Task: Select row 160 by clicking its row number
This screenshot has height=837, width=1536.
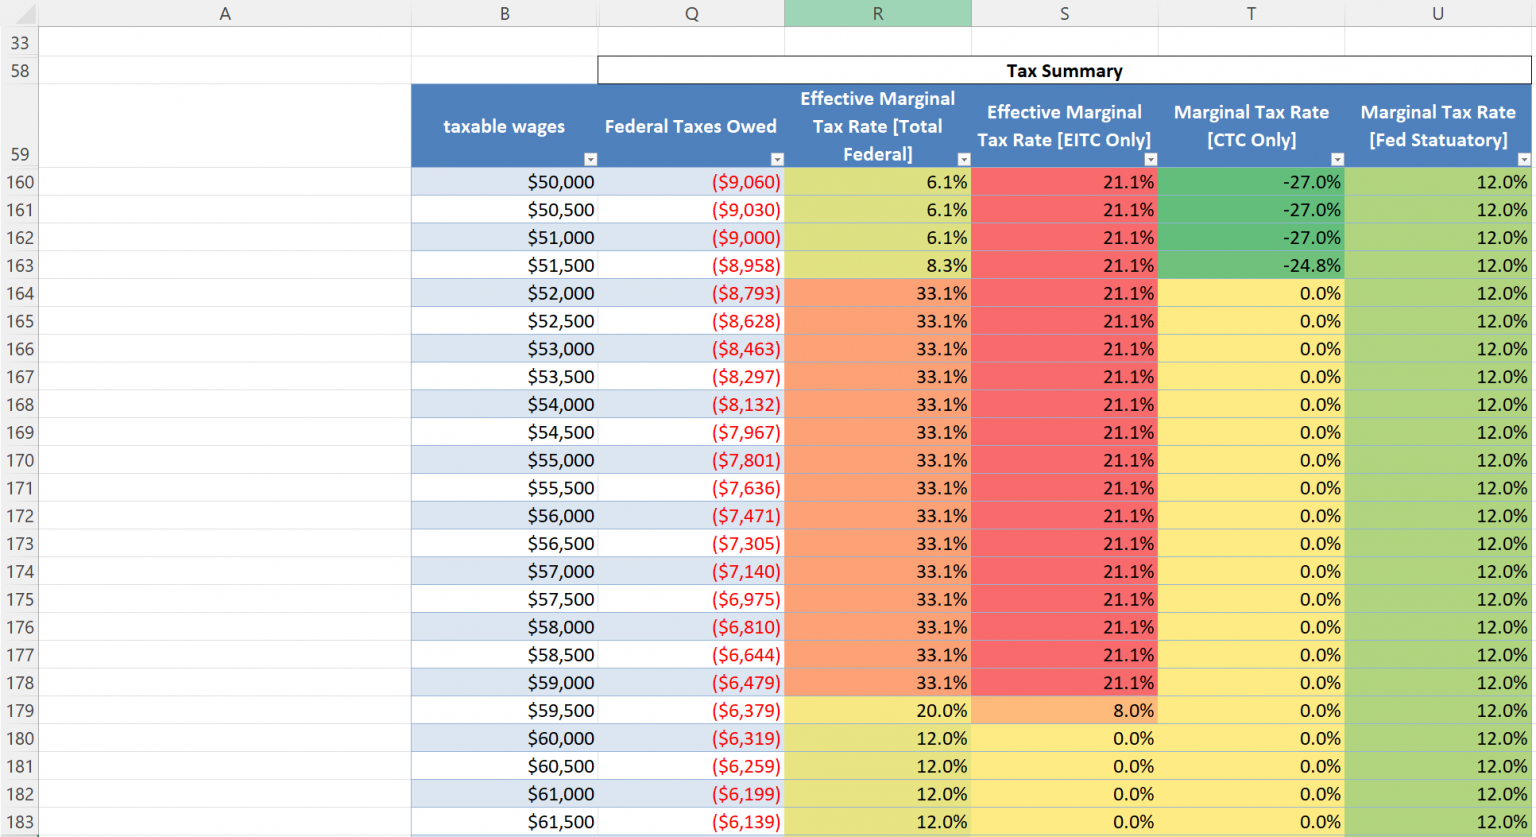Action: tap(19, 181)
